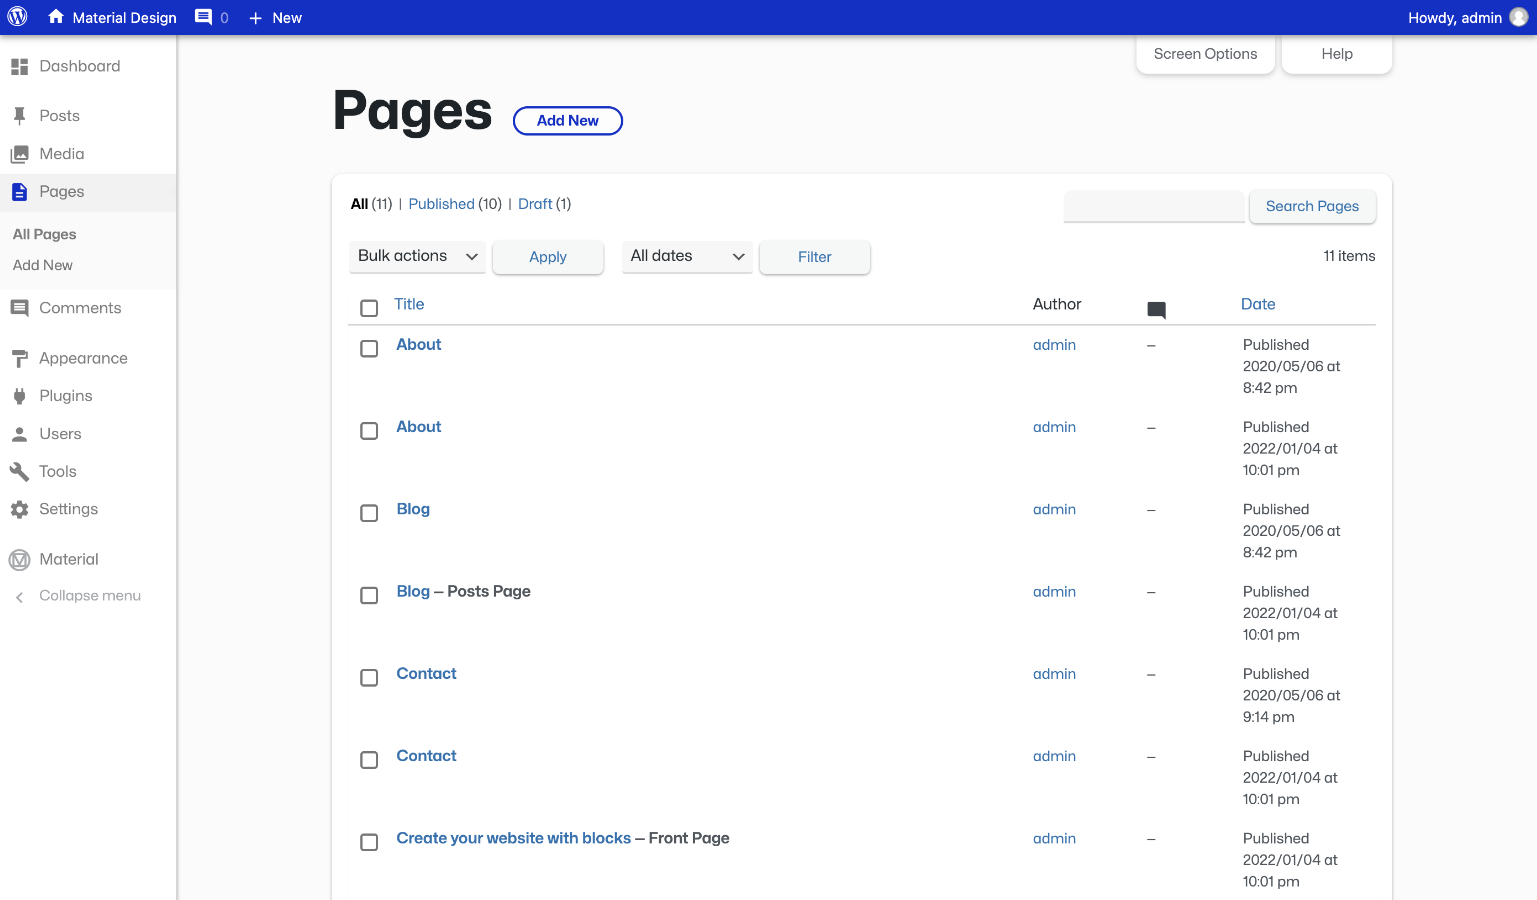Click the Search Pages button

(1312, 206)
